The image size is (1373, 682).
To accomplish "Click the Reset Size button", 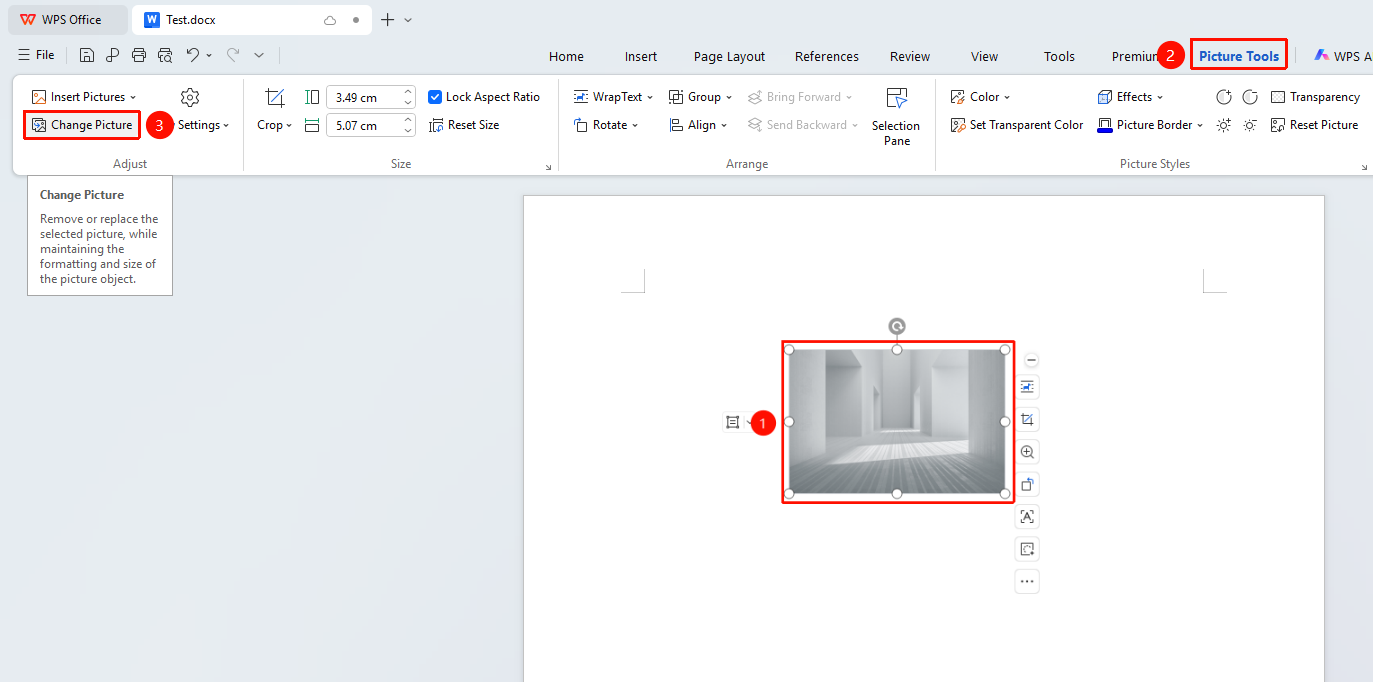I will 464,125.
